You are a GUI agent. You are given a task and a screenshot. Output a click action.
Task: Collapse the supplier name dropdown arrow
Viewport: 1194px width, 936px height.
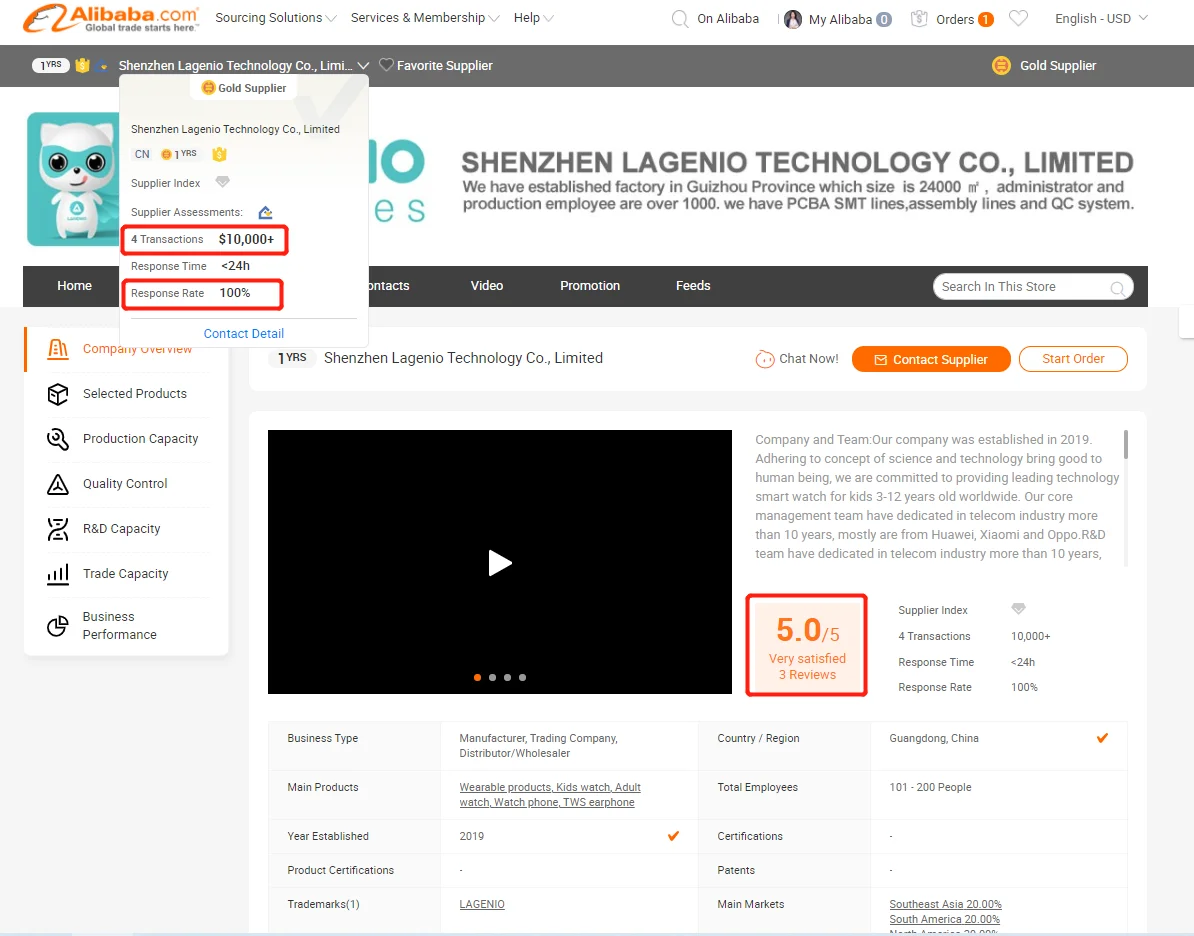click(x=363, y=65)
